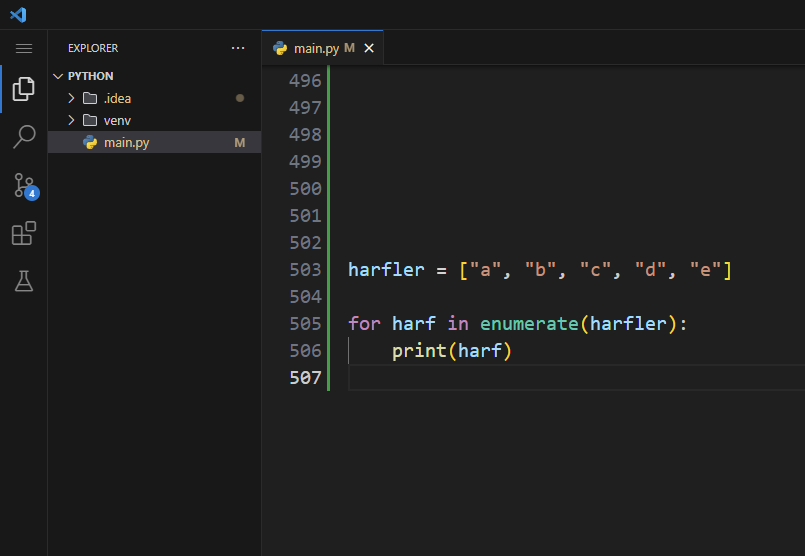Open Explorer views and more actions ellipsis
The height and width of the screenshot is (556, 805).
point(238,48)
